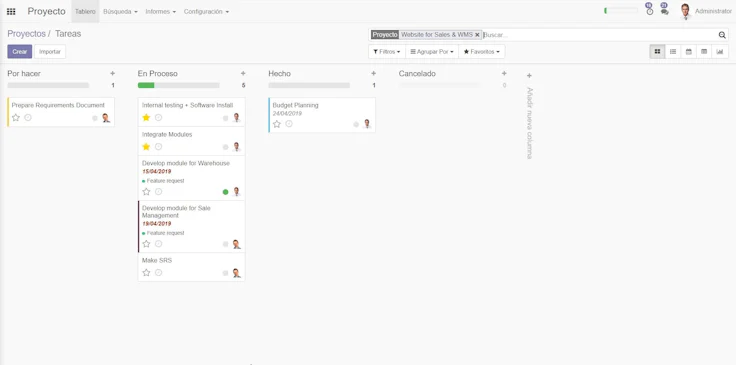Remove the Website for Sales & WMS filter
This screenshot has height=365, width=736.
click(x=477, y=35)
